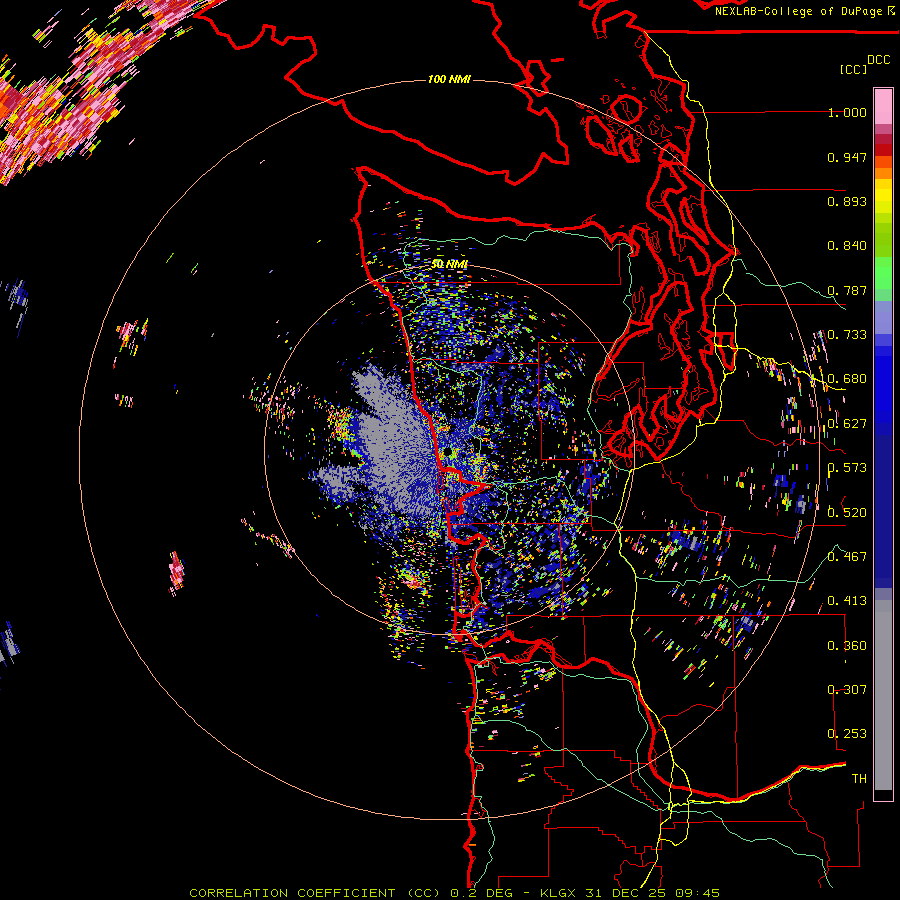Click the CORRELATION COEFFICIENT (CC) caption text
This screenshot has width=900, height=900.
click(x=315, y=893)
